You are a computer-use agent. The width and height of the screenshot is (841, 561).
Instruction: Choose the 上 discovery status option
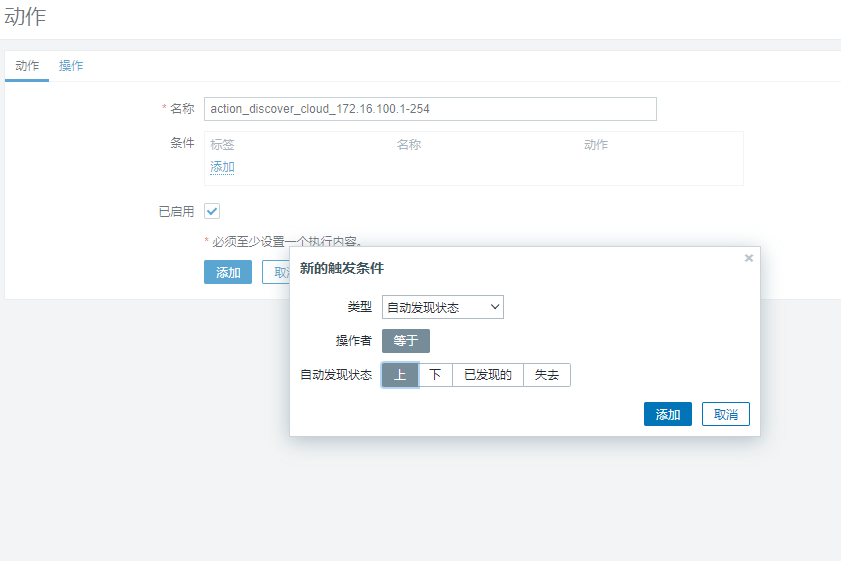[400, 375]
